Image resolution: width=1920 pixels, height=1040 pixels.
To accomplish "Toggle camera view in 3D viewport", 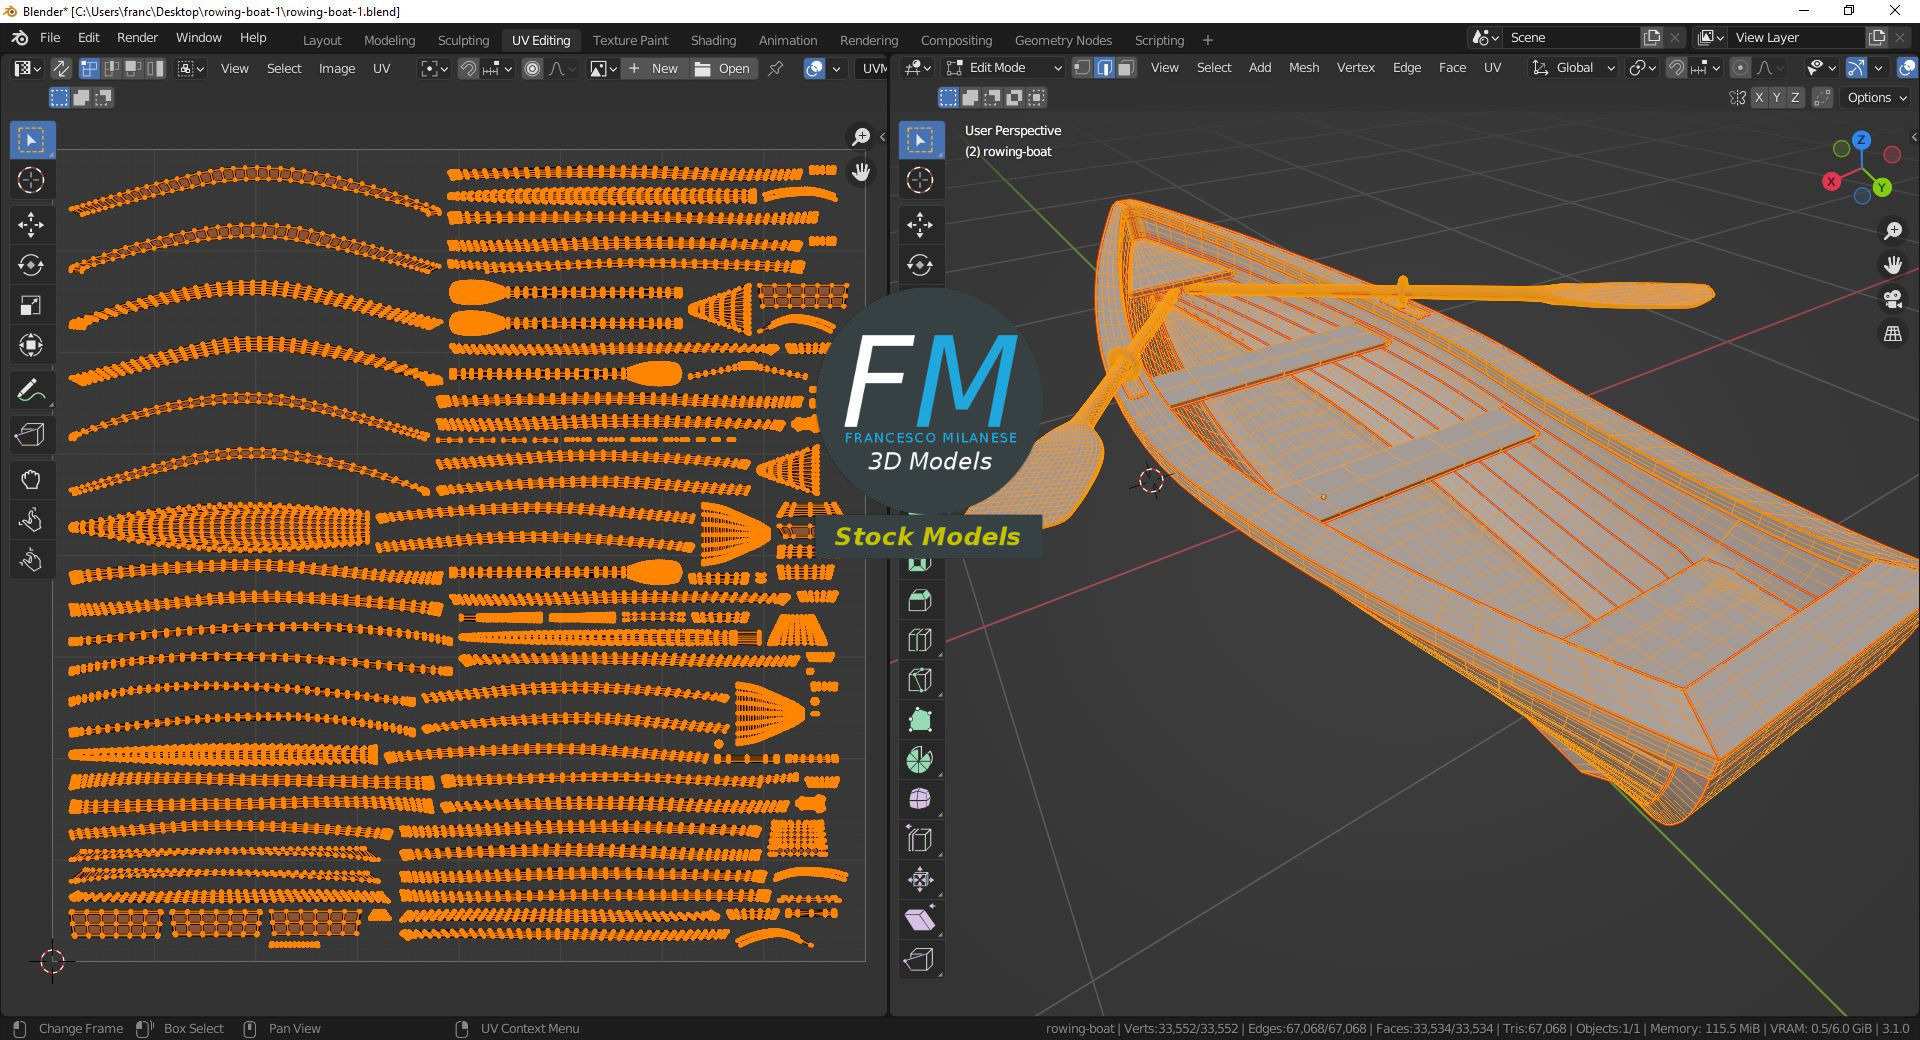I will click(1892, 299).
